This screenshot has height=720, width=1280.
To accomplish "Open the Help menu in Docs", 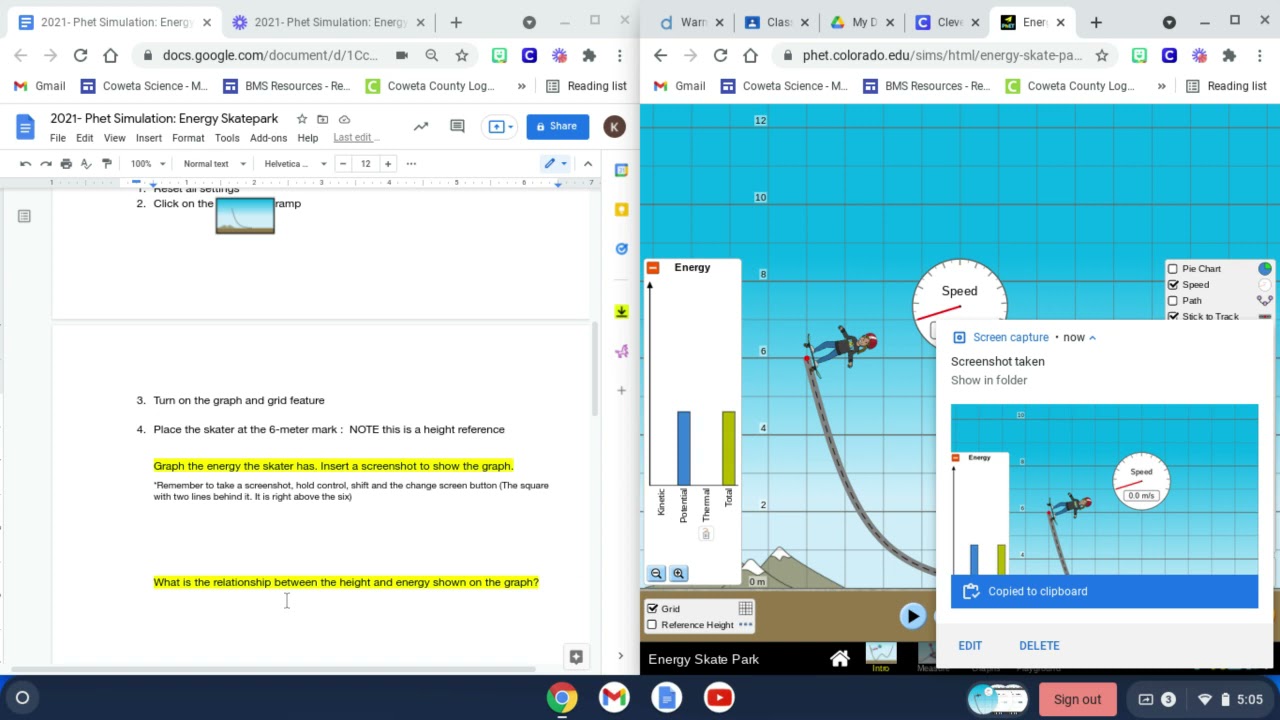I will (308, 138).
